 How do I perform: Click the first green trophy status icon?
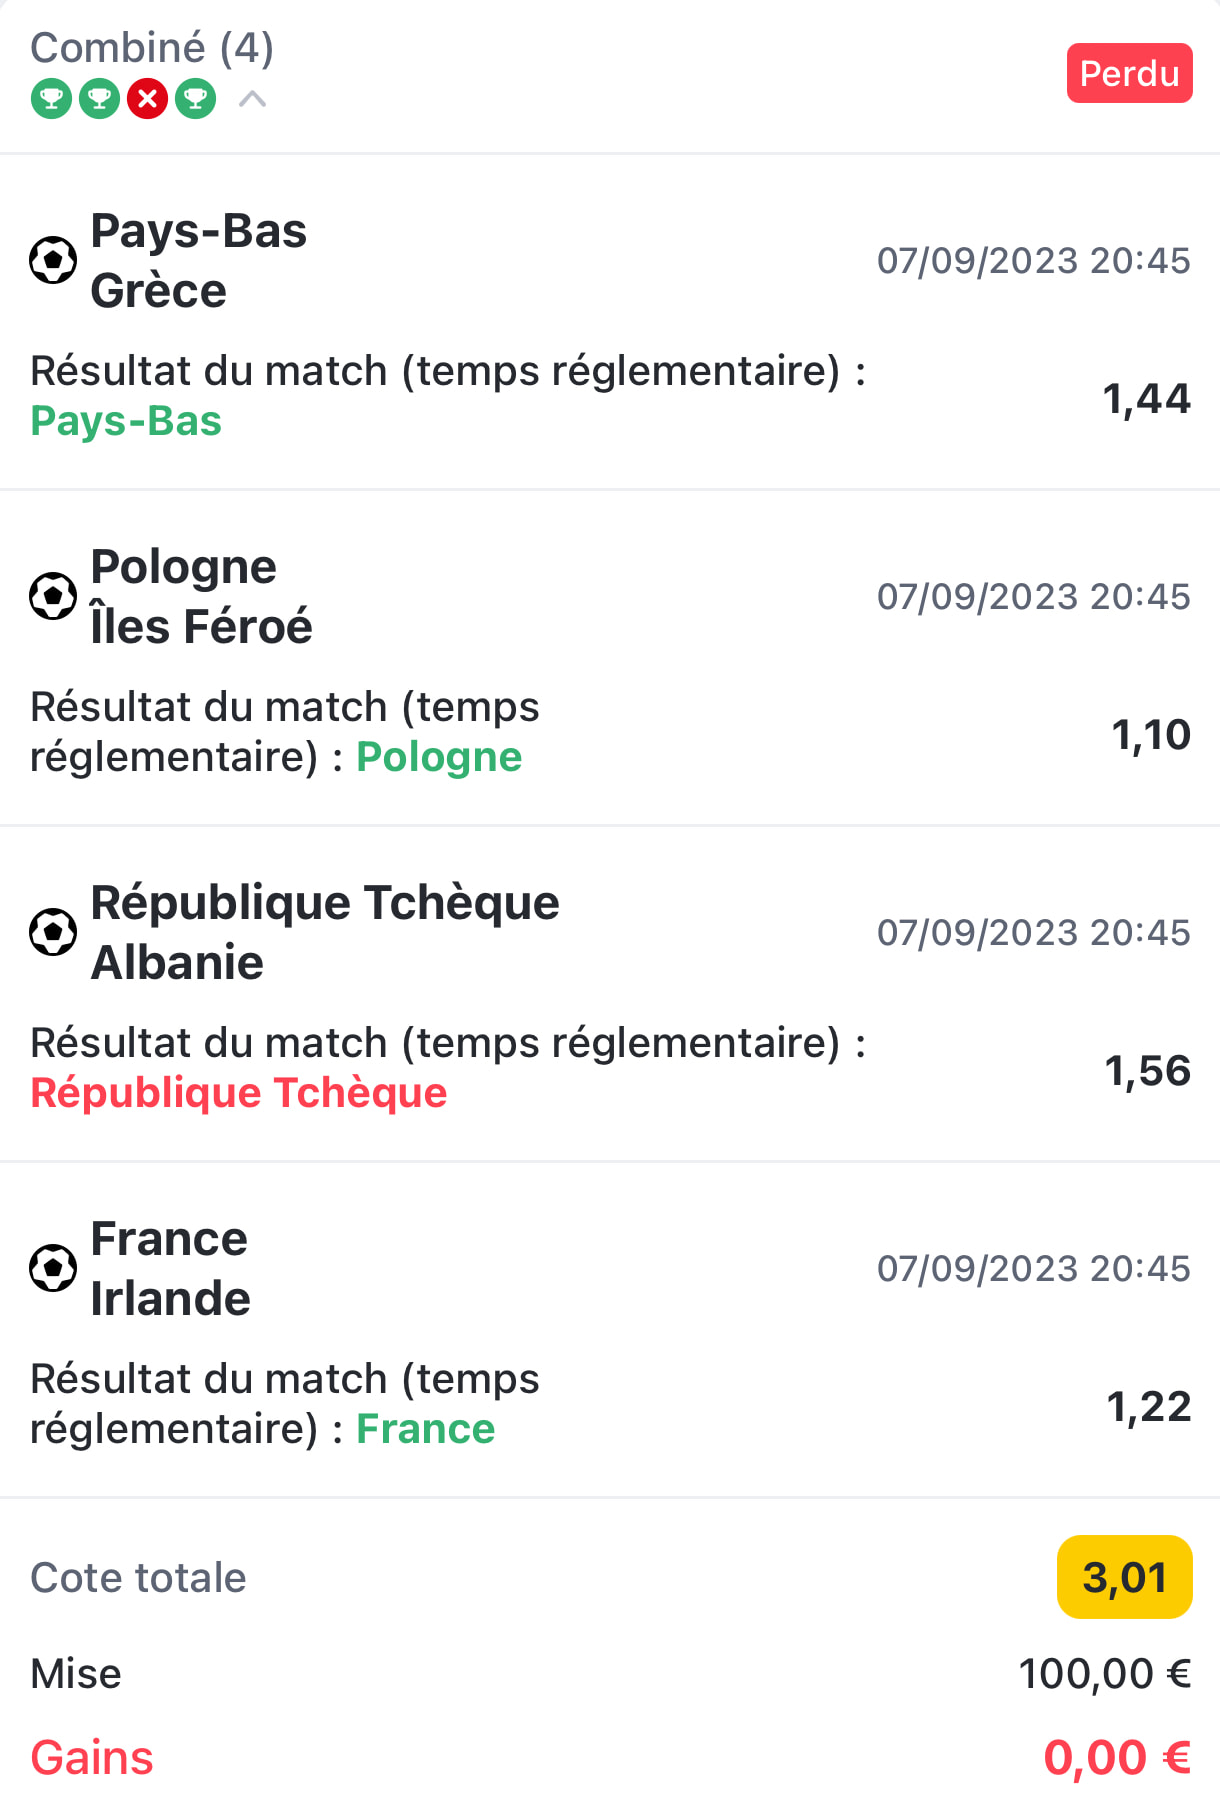(x=51, y=98)
